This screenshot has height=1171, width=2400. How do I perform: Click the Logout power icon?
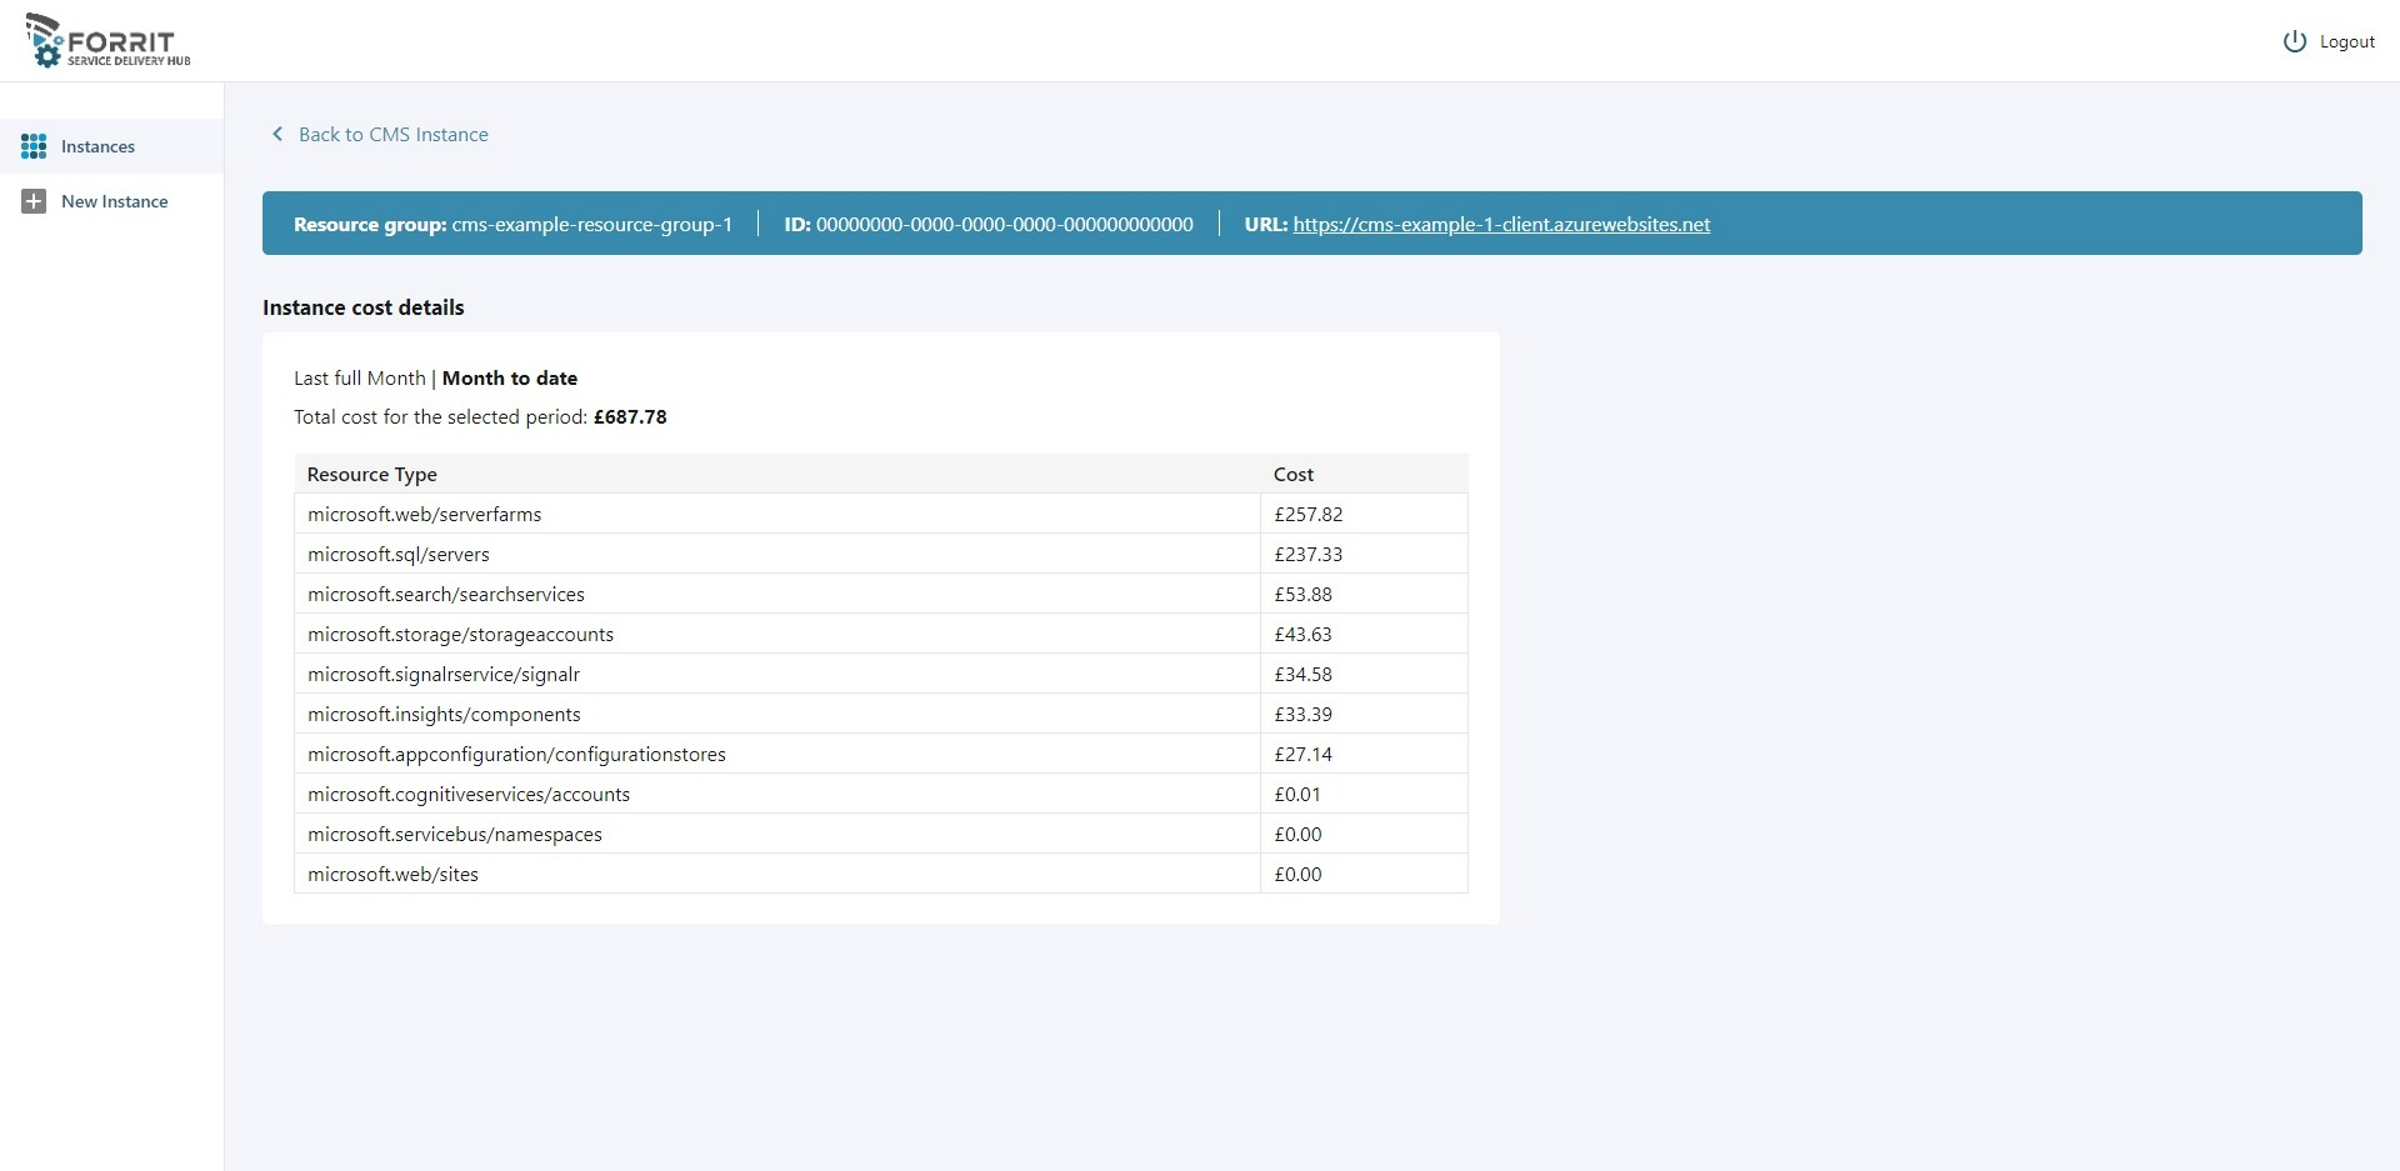click(x=2294, y=41)
